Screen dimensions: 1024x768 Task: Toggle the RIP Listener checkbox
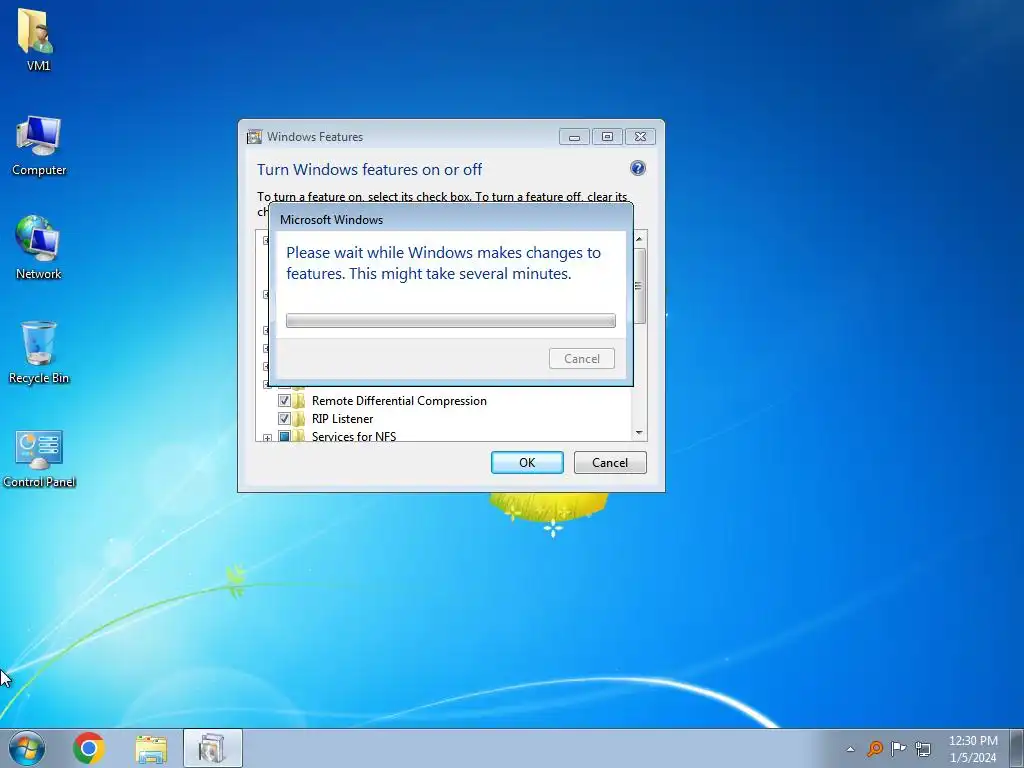click(284, 419)
